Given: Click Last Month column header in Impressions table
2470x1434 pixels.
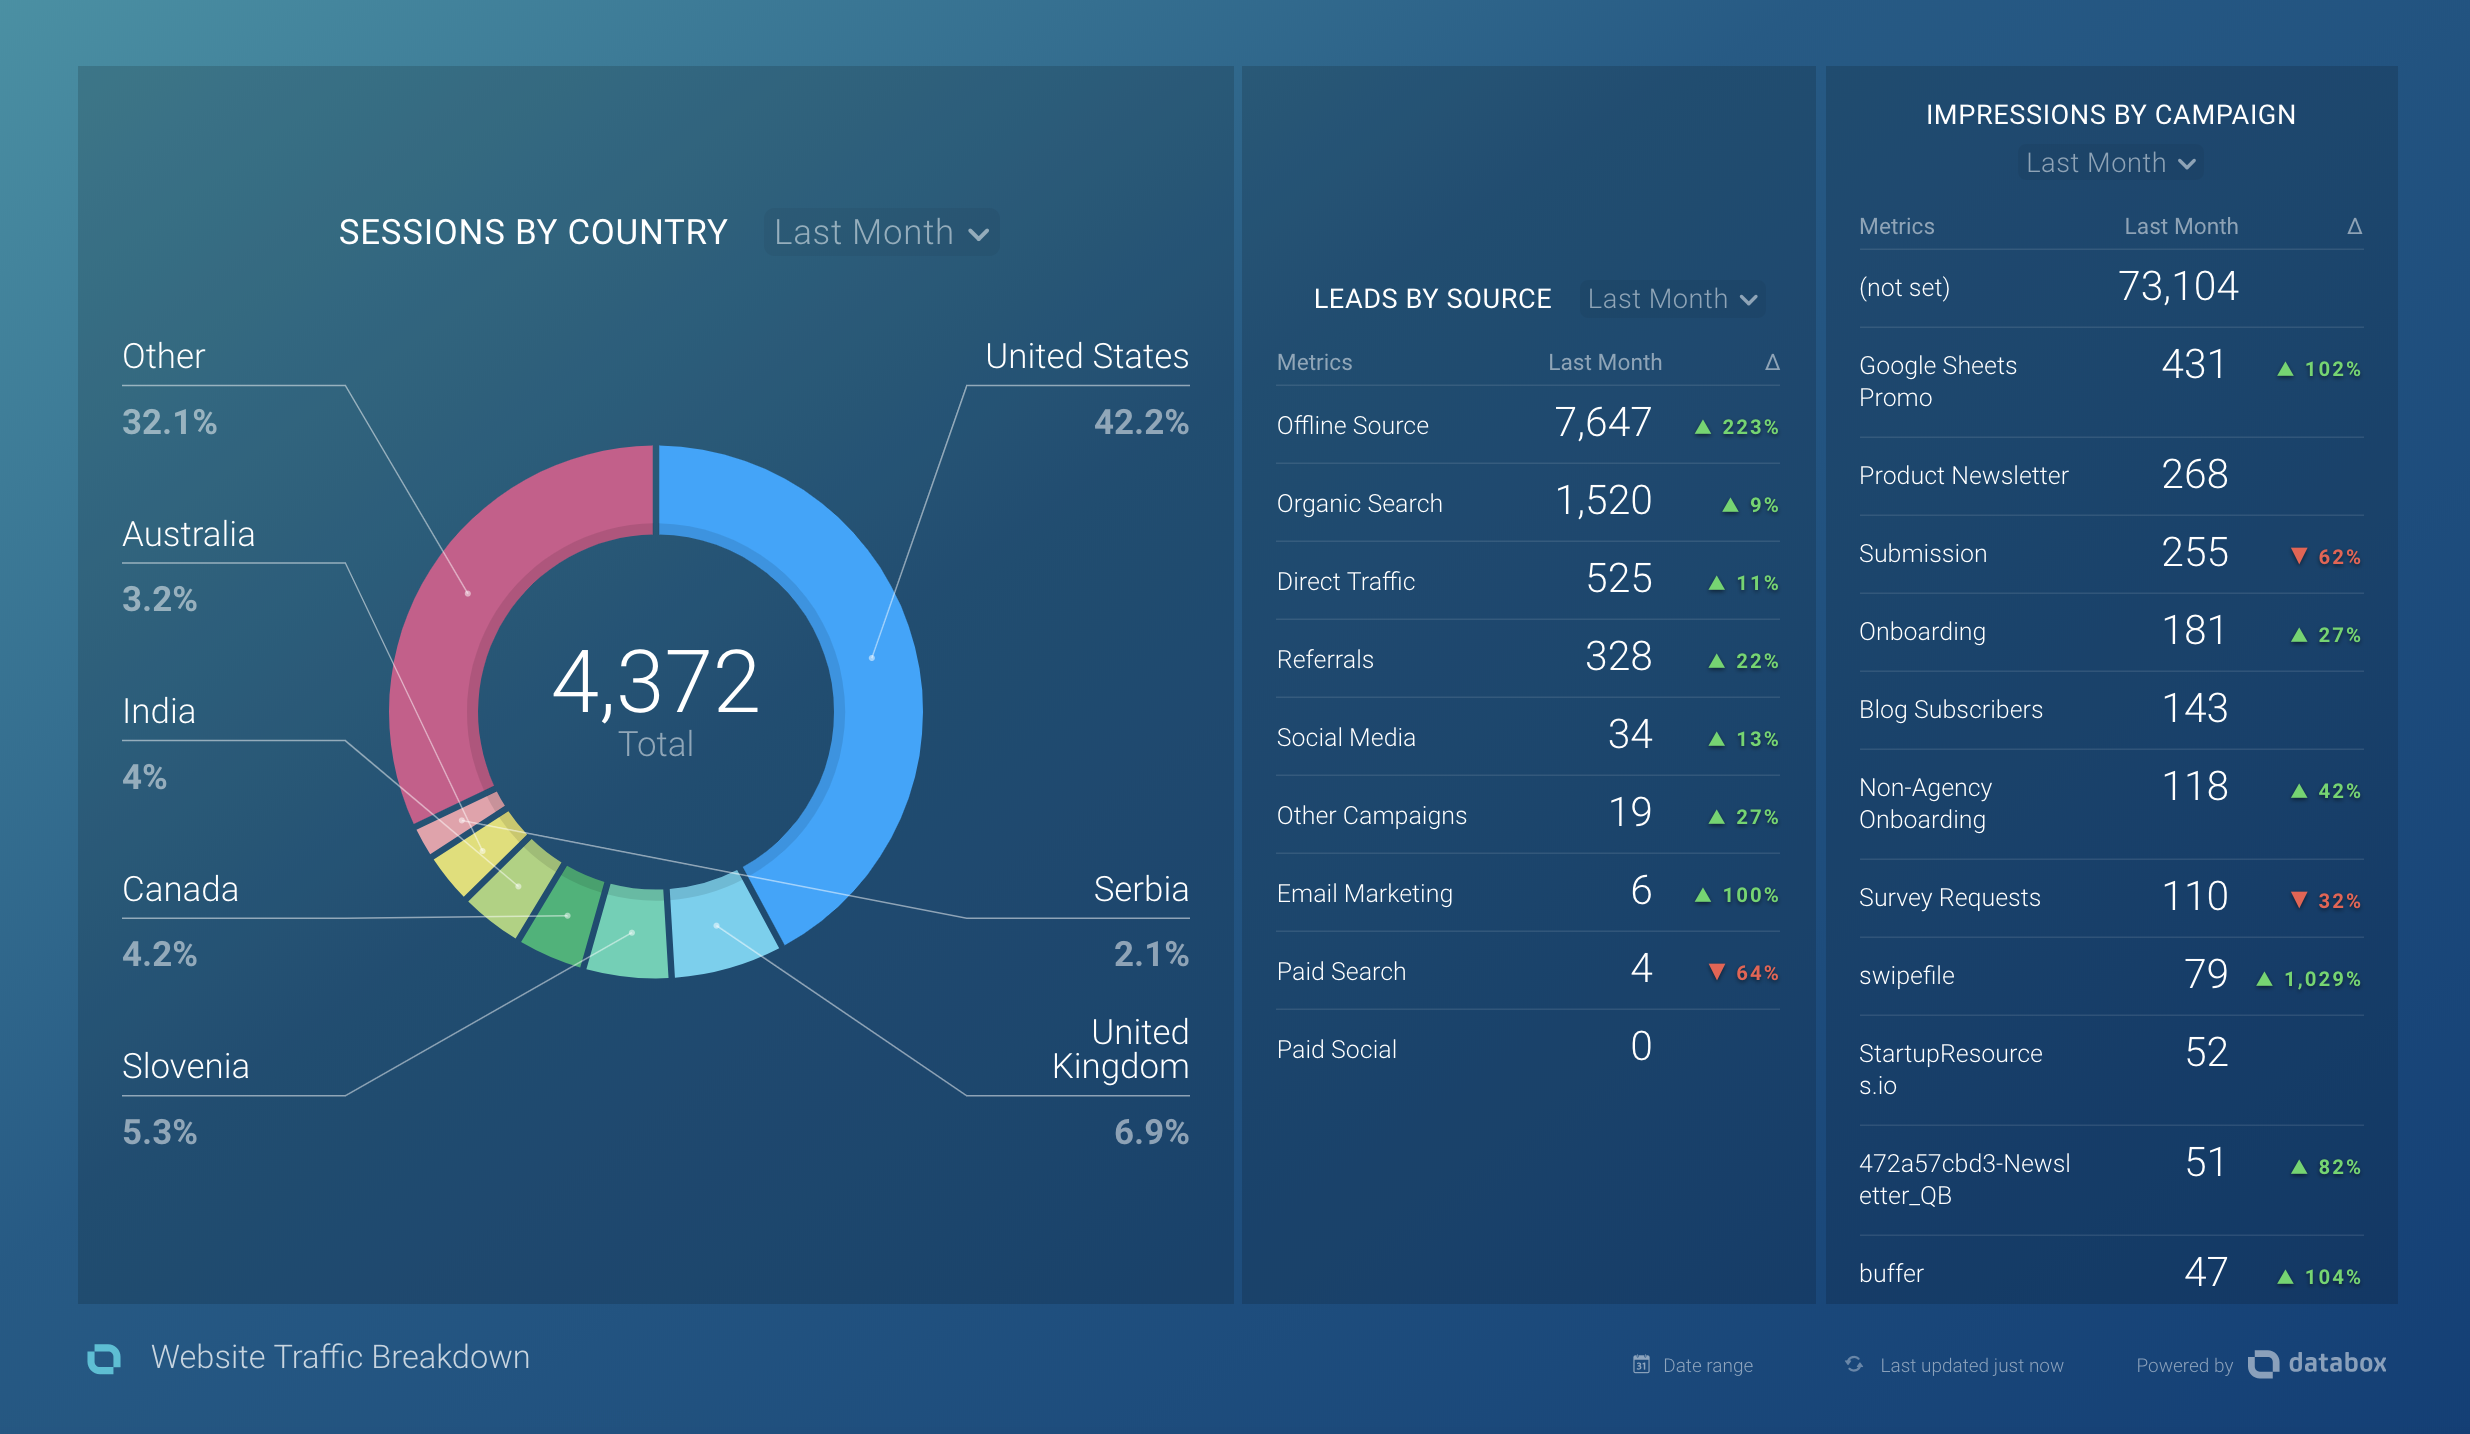Looking at the screenshot, I should click(x=2180, y=226).
